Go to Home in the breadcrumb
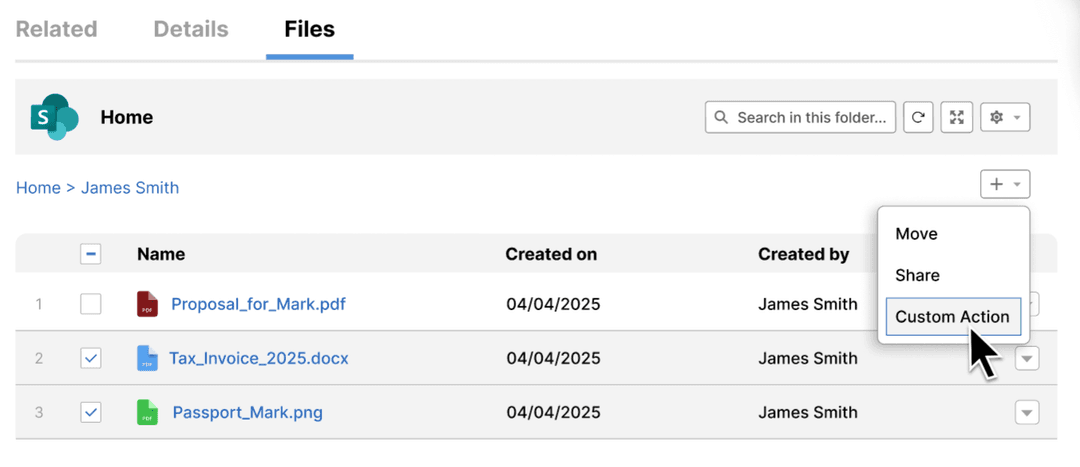 (38, 187)
